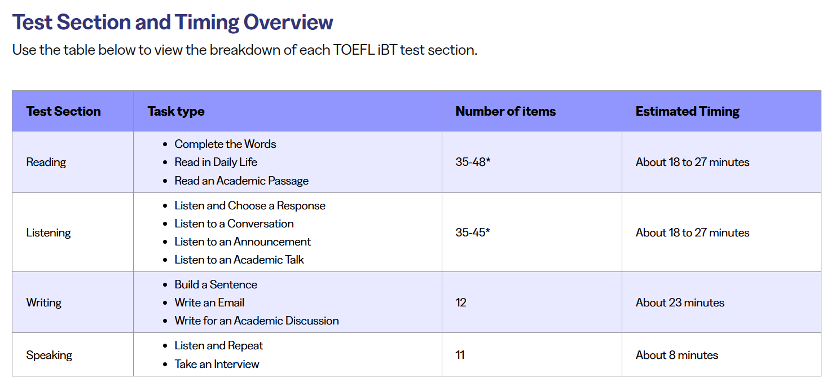Select Read in Daily Life item

tap(215, 162)
